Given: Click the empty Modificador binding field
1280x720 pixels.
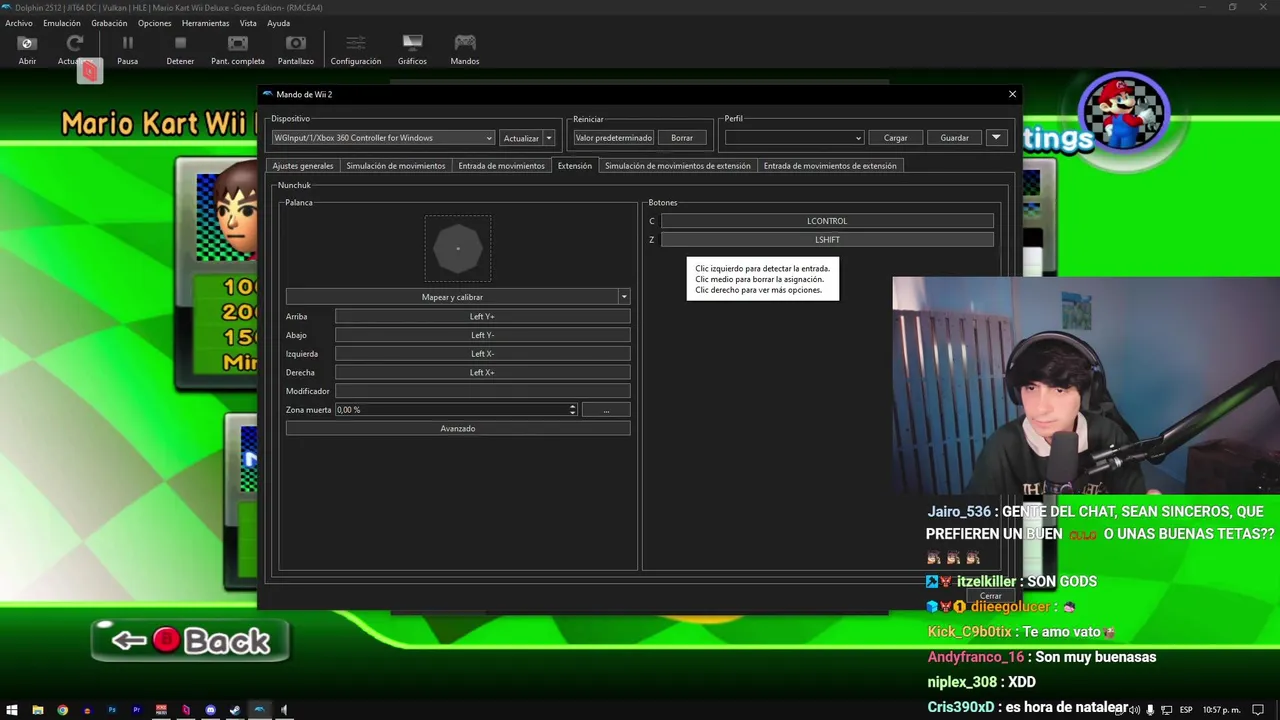Looking at the screenshot, I should [x=483, y=391].
